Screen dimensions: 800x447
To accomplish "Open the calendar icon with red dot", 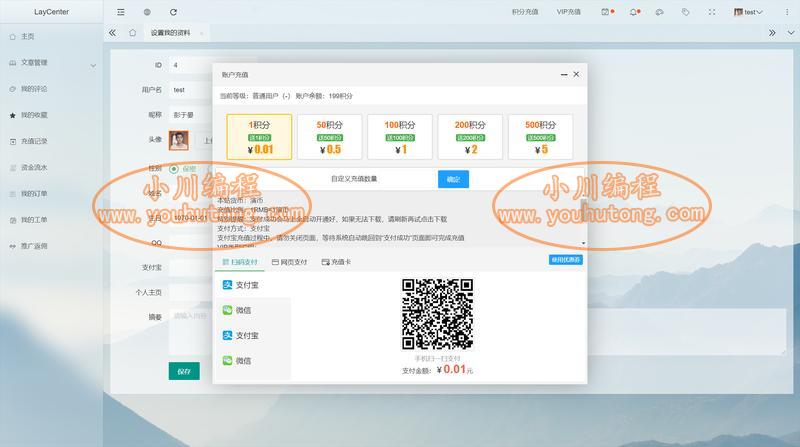I will [607, 12].
